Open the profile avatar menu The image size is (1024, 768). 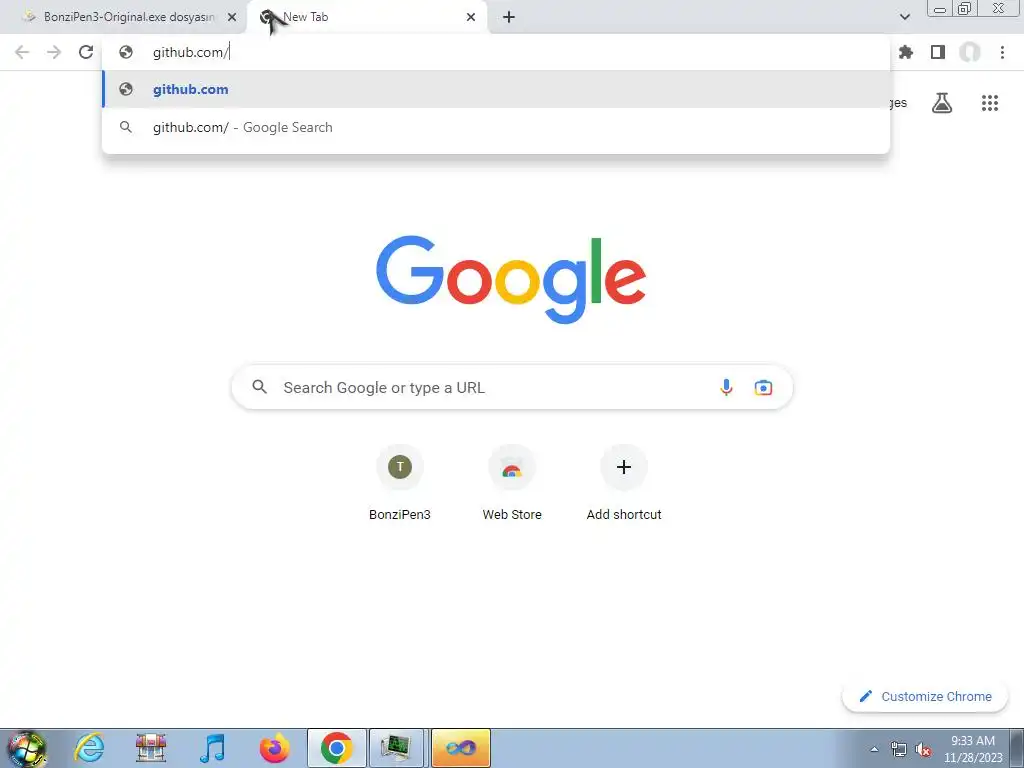(x=970, y=52)
